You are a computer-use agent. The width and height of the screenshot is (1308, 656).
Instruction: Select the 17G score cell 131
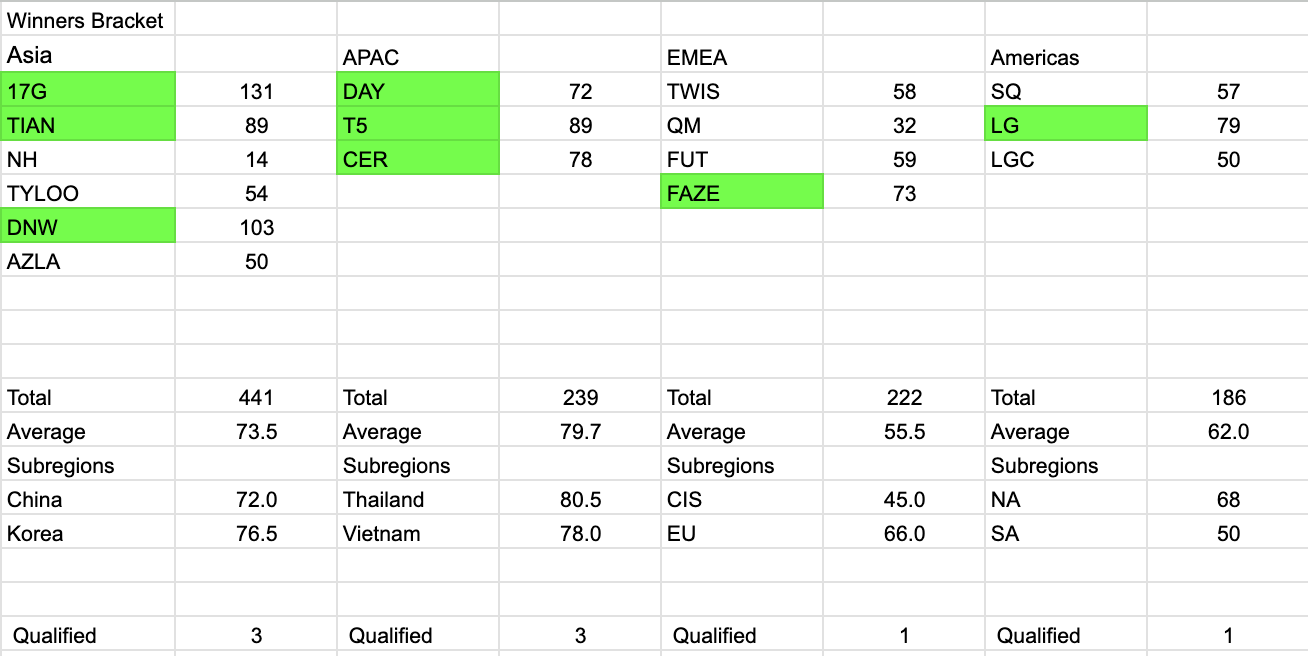(x=256, y=92)
